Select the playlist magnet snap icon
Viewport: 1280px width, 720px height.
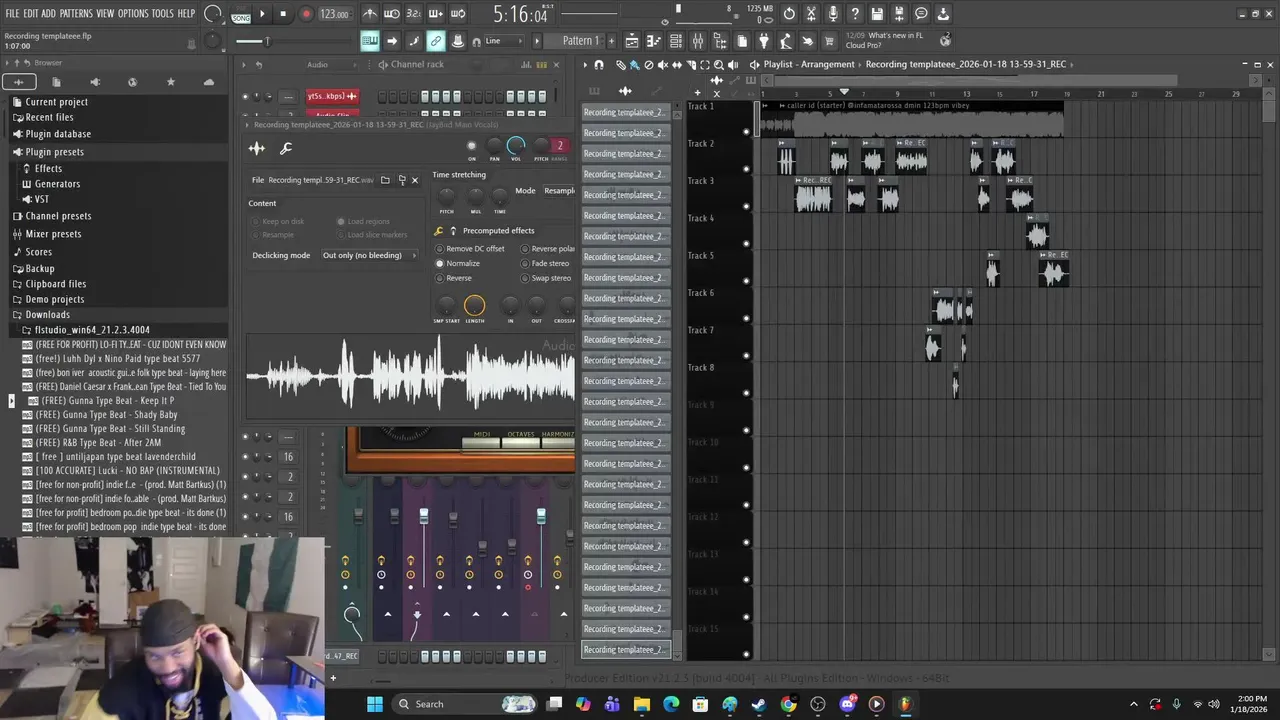pyautogui.click(x=599, y=64)
